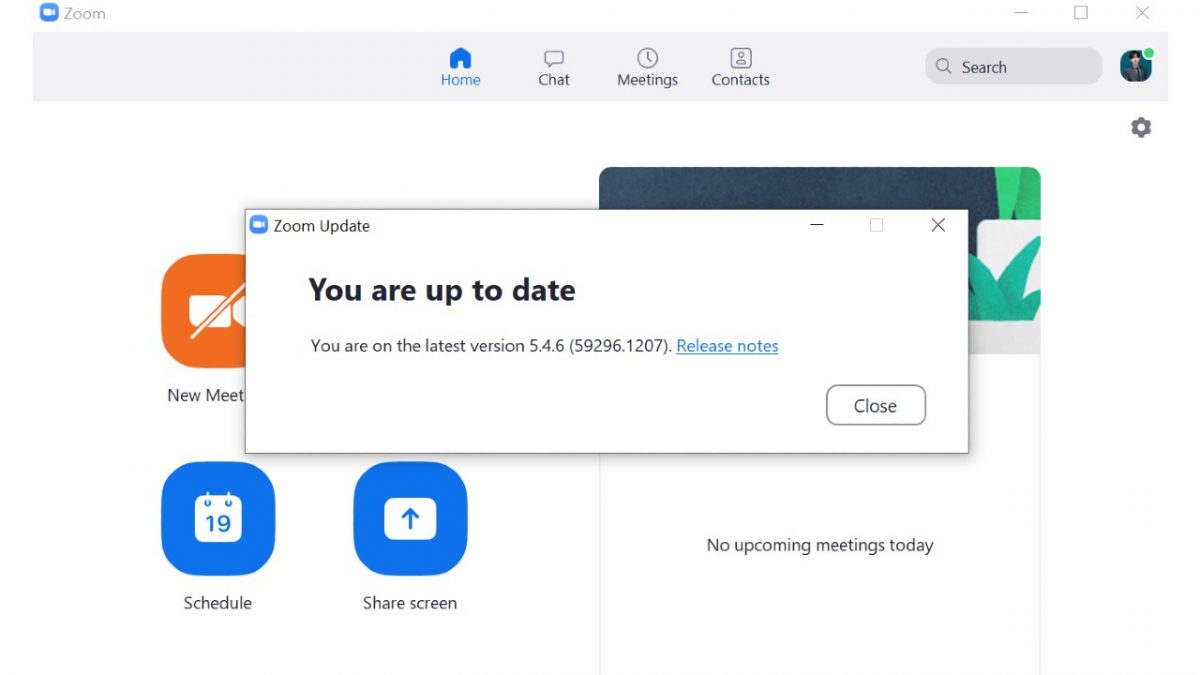Click the Share screen icon
Screen dimensions: 1200x675
pos(410,518)
